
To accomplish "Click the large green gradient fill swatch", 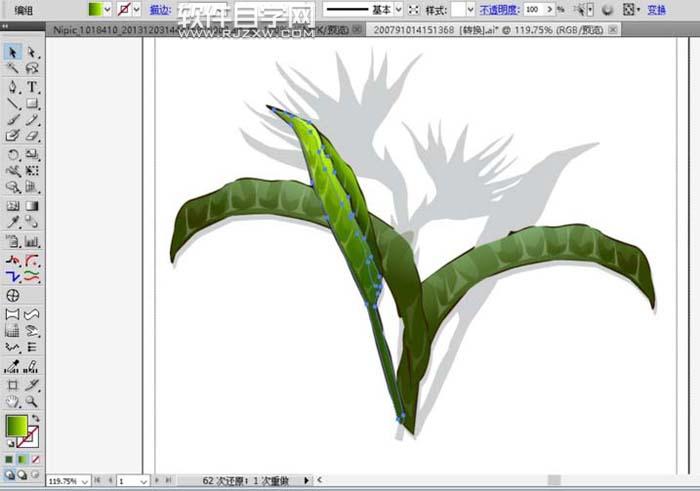I will click(x=16, y=426).
